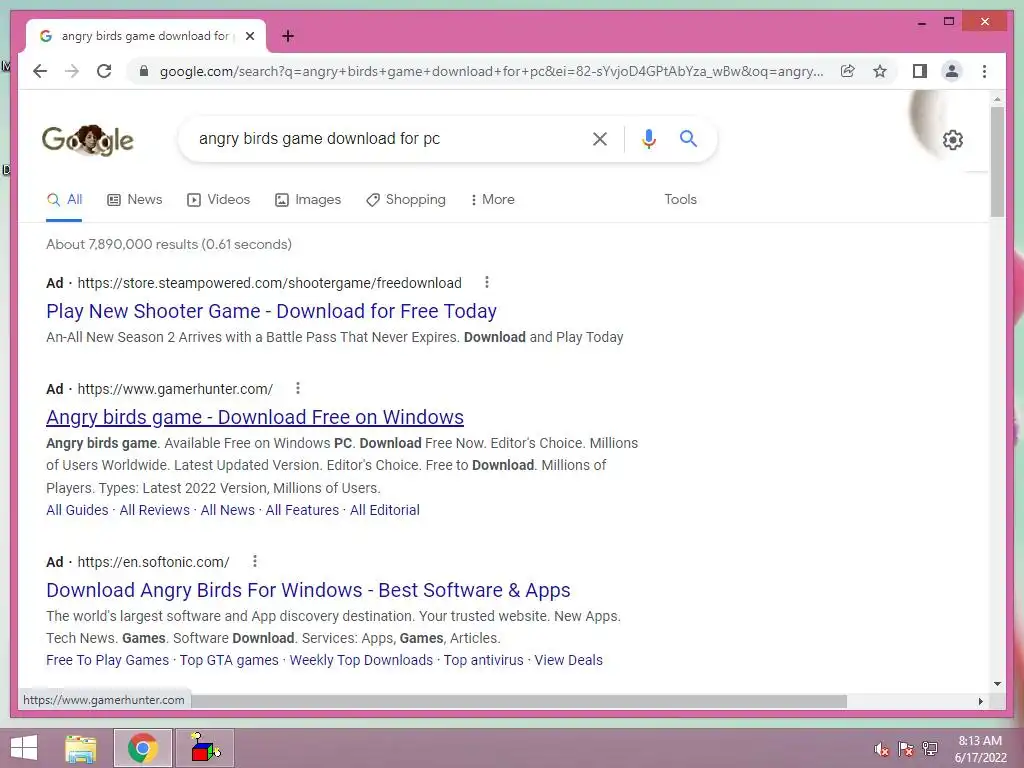
Task: Open options for the steampowered ad
Action: coord(487,282)
